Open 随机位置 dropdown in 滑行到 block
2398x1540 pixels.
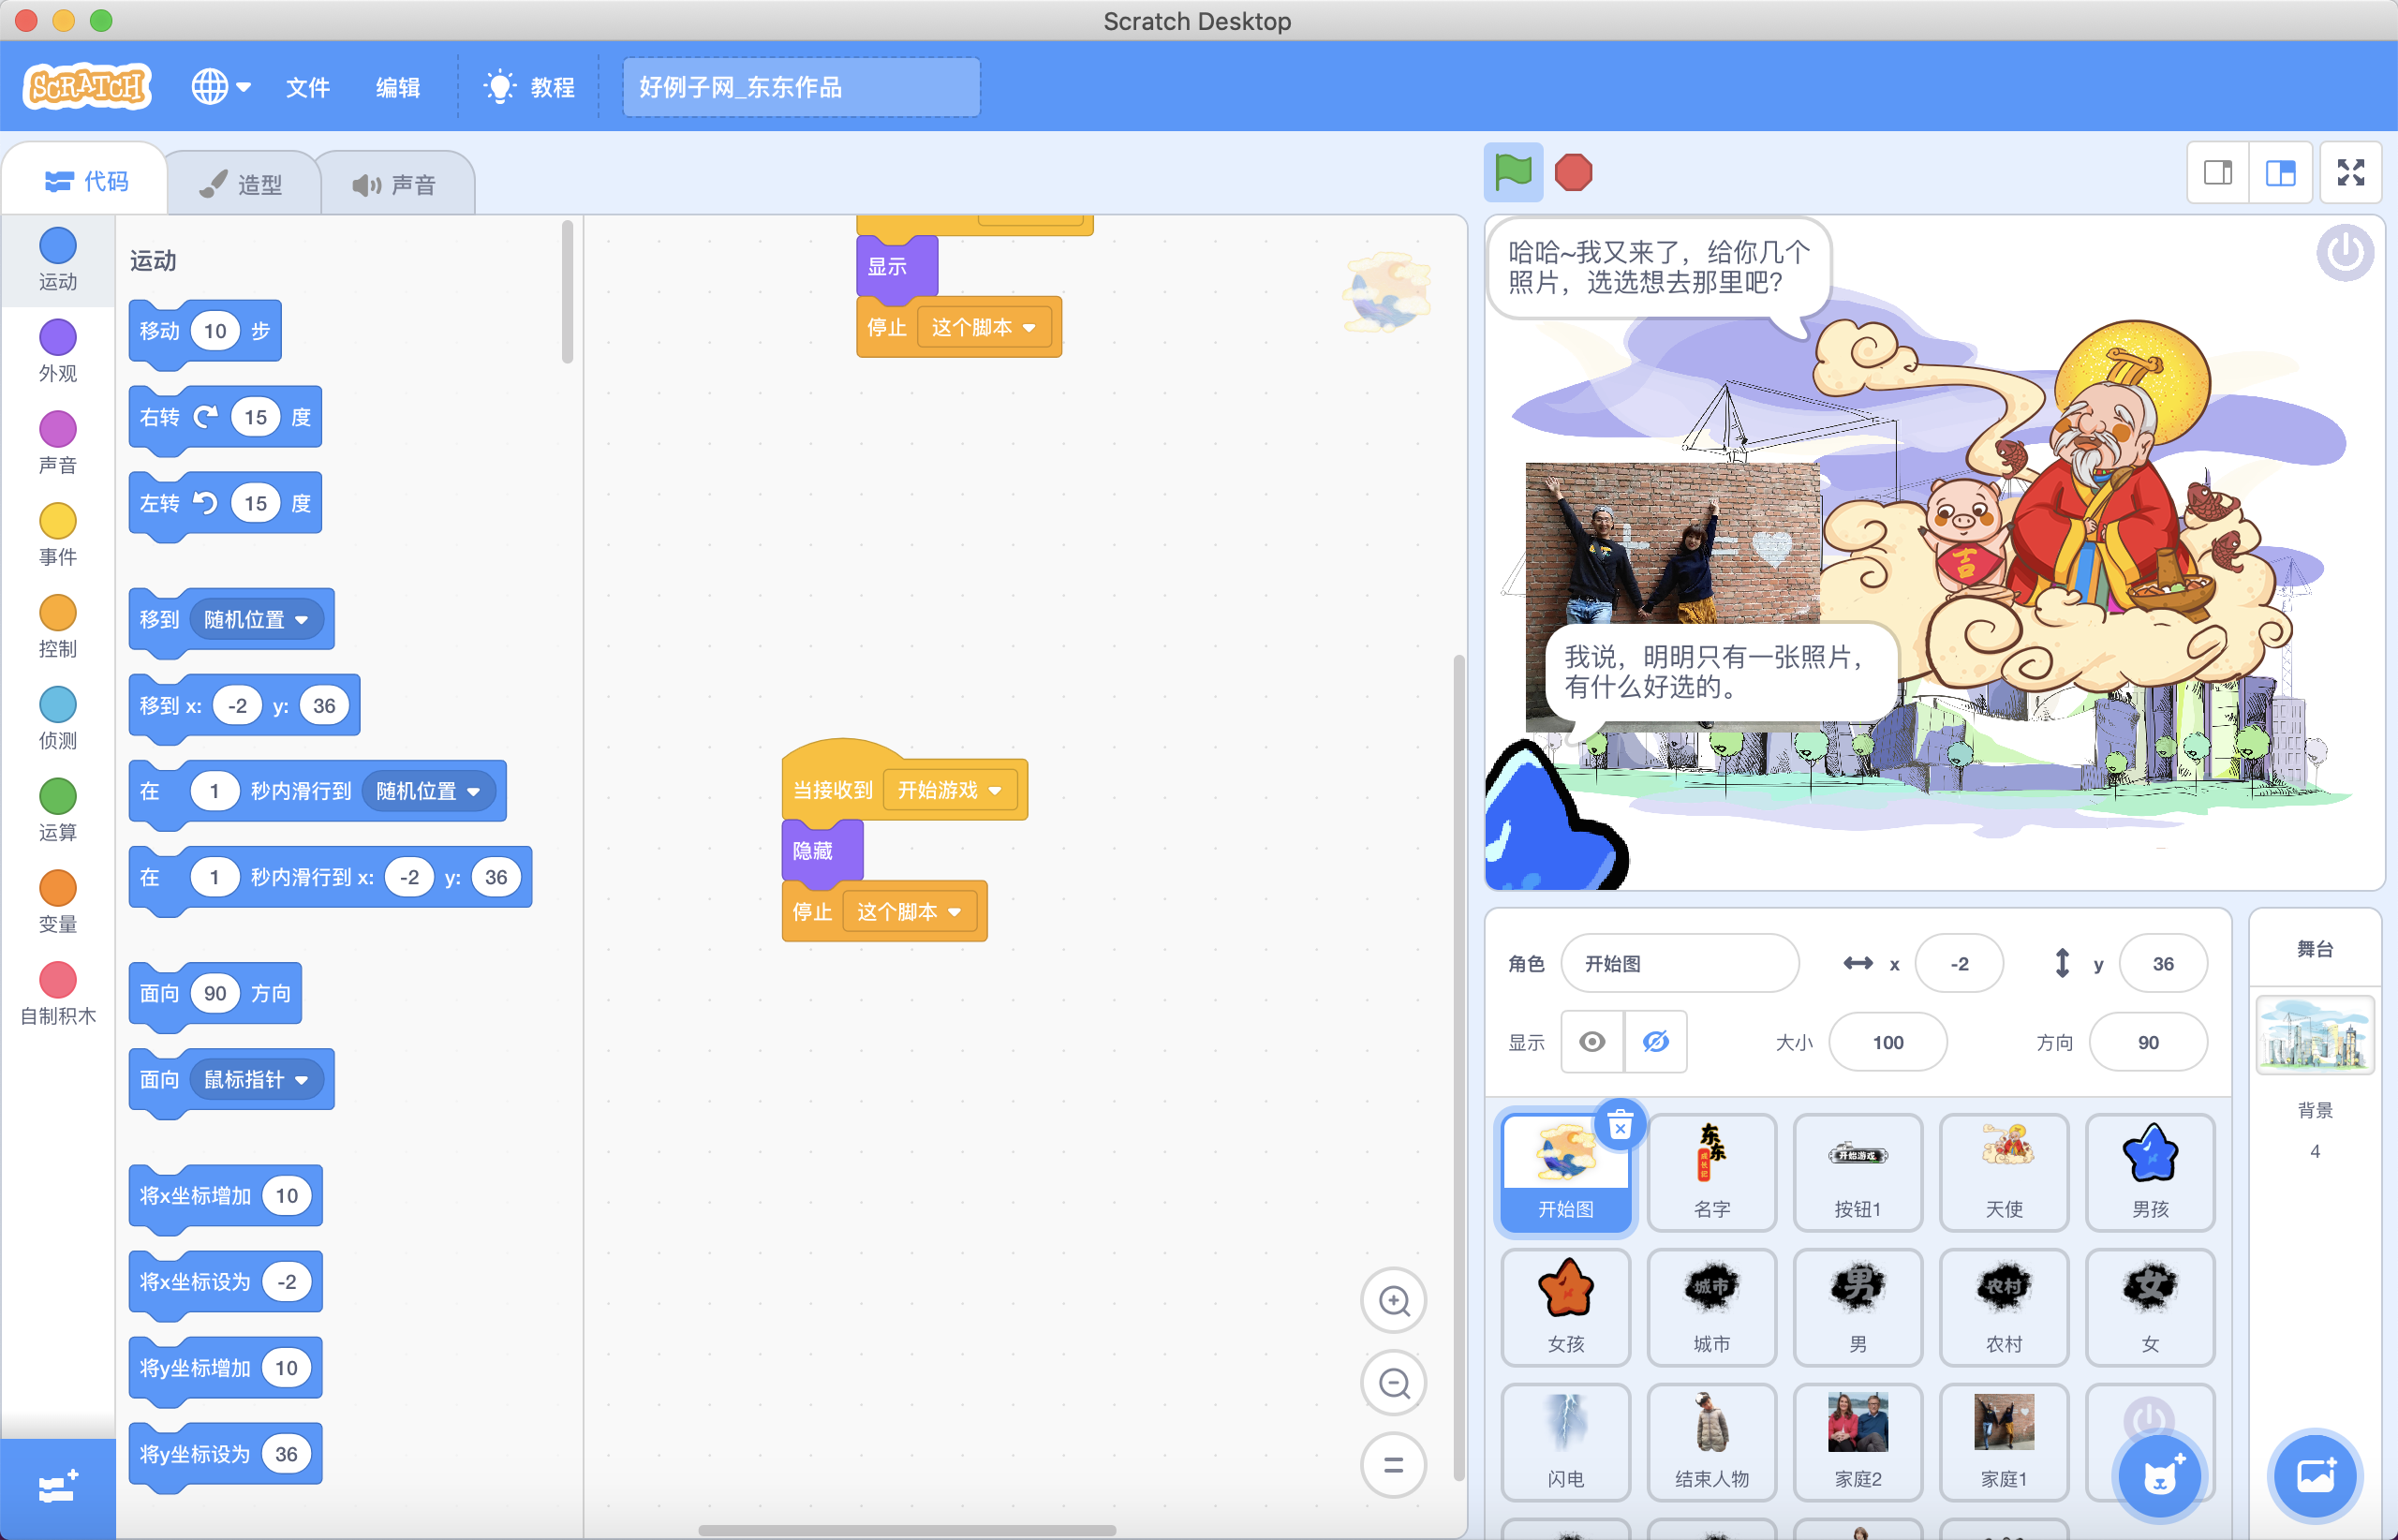pyautogui.click(x=428, y=791)
